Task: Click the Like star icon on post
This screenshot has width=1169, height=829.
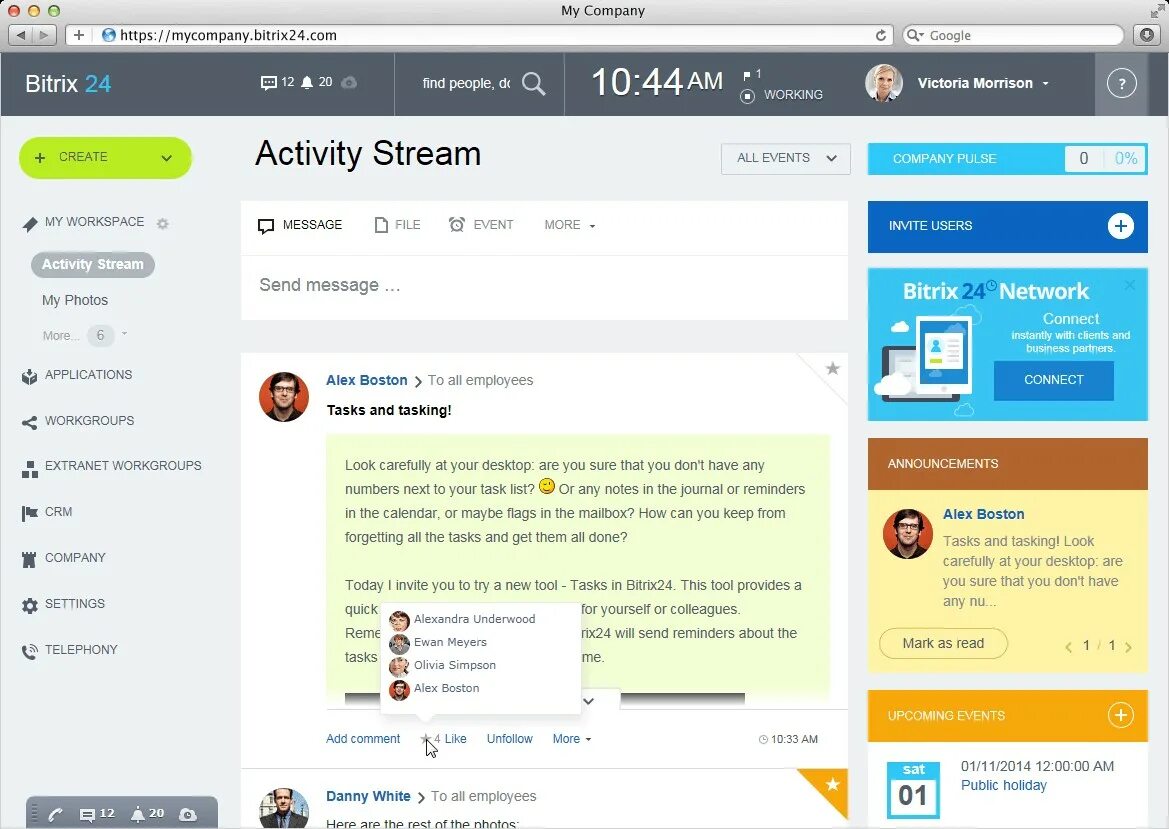Action: pos(426,739)
